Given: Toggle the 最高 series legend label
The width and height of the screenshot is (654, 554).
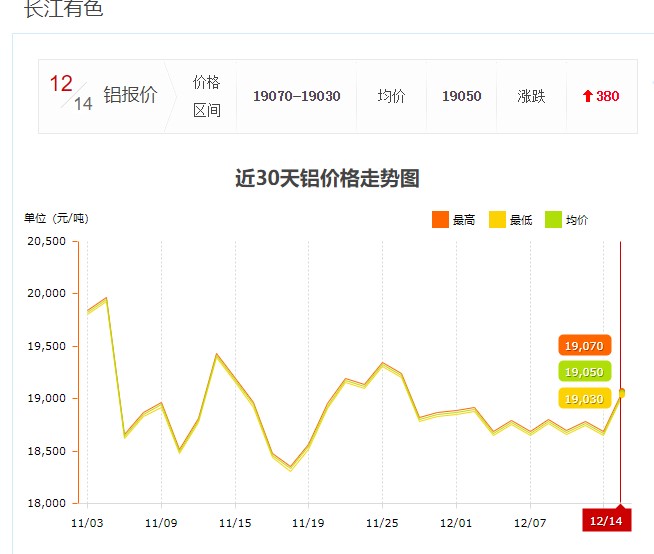Looking at the screenshot, I should [x=464, y=221].
